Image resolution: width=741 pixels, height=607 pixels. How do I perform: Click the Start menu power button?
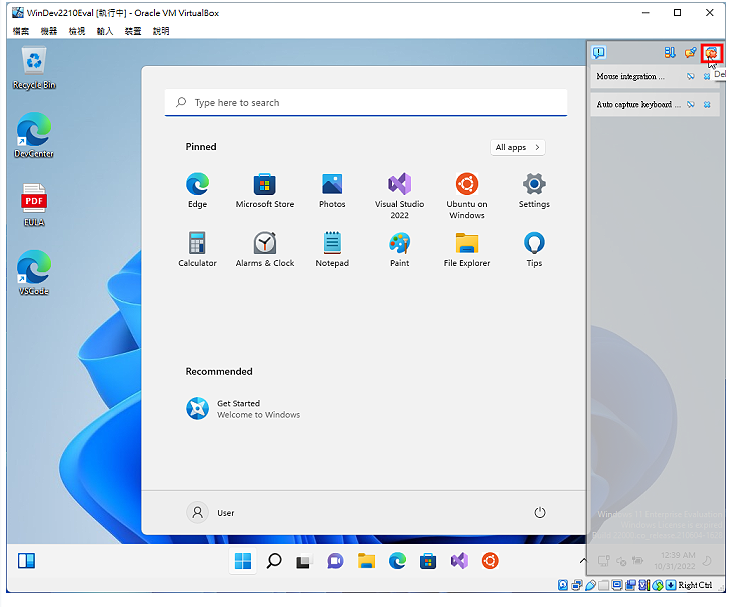point(540,512)
